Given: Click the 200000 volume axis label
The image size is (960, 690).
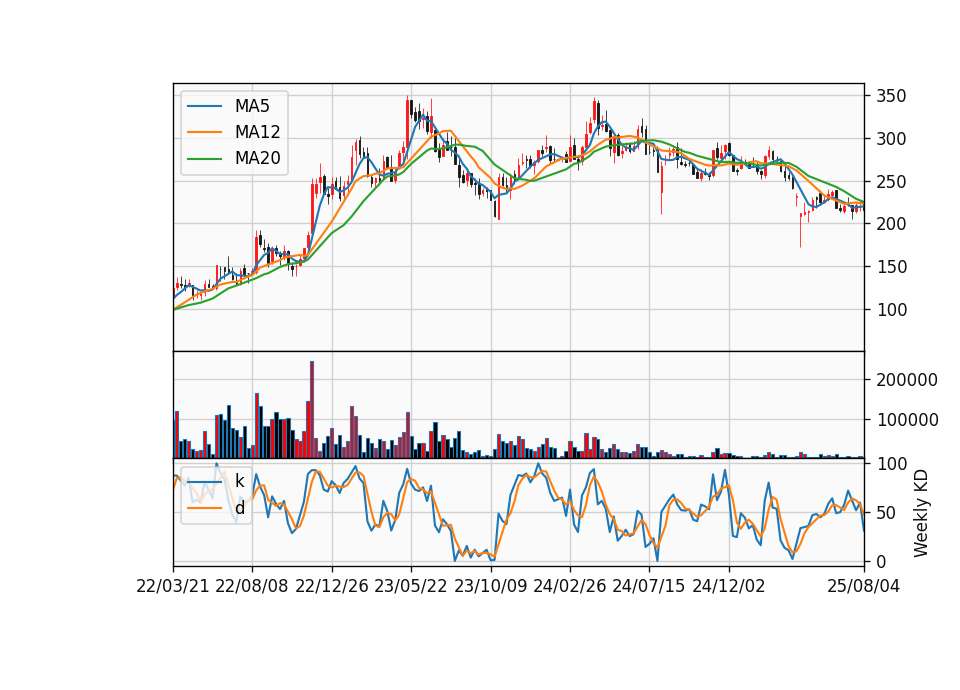Looking at the screenshot, I should pyautogui.click(x=907, y=380).
